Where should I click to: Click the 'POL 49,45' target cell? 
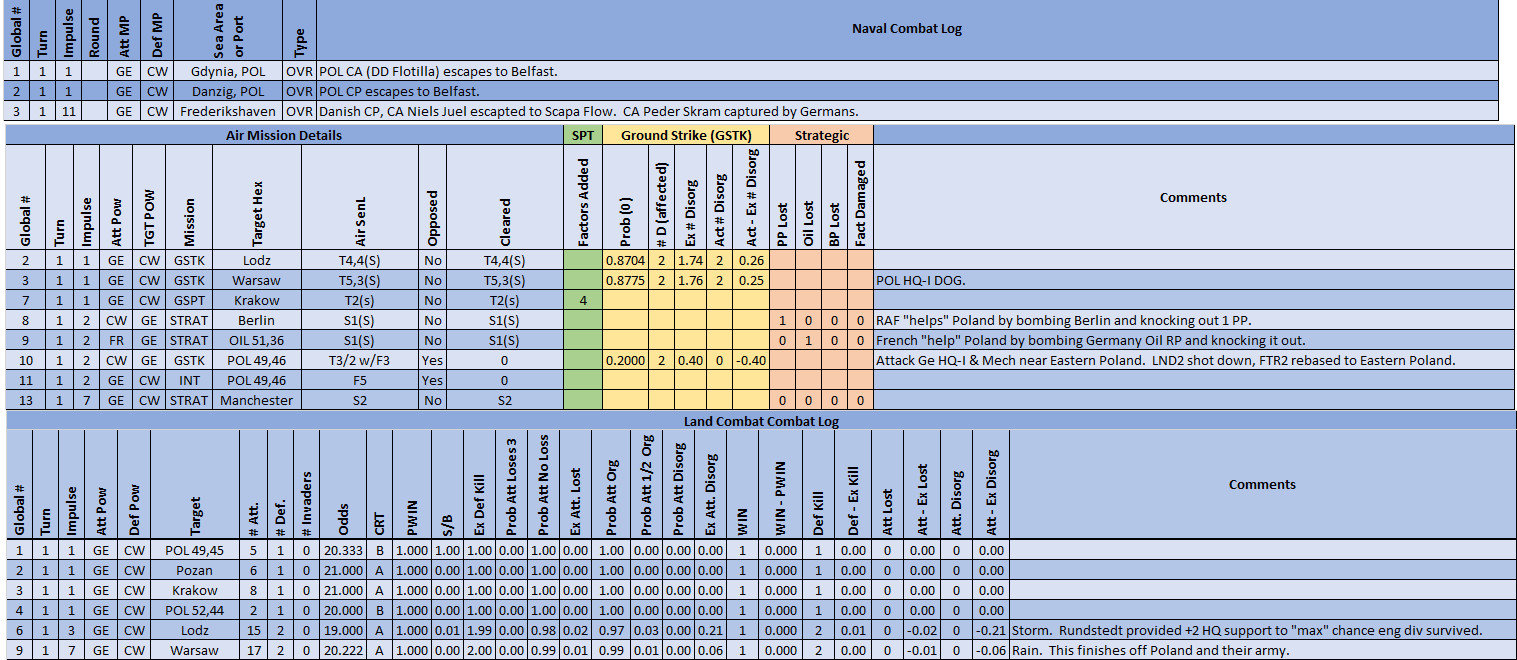coord(194,550)
